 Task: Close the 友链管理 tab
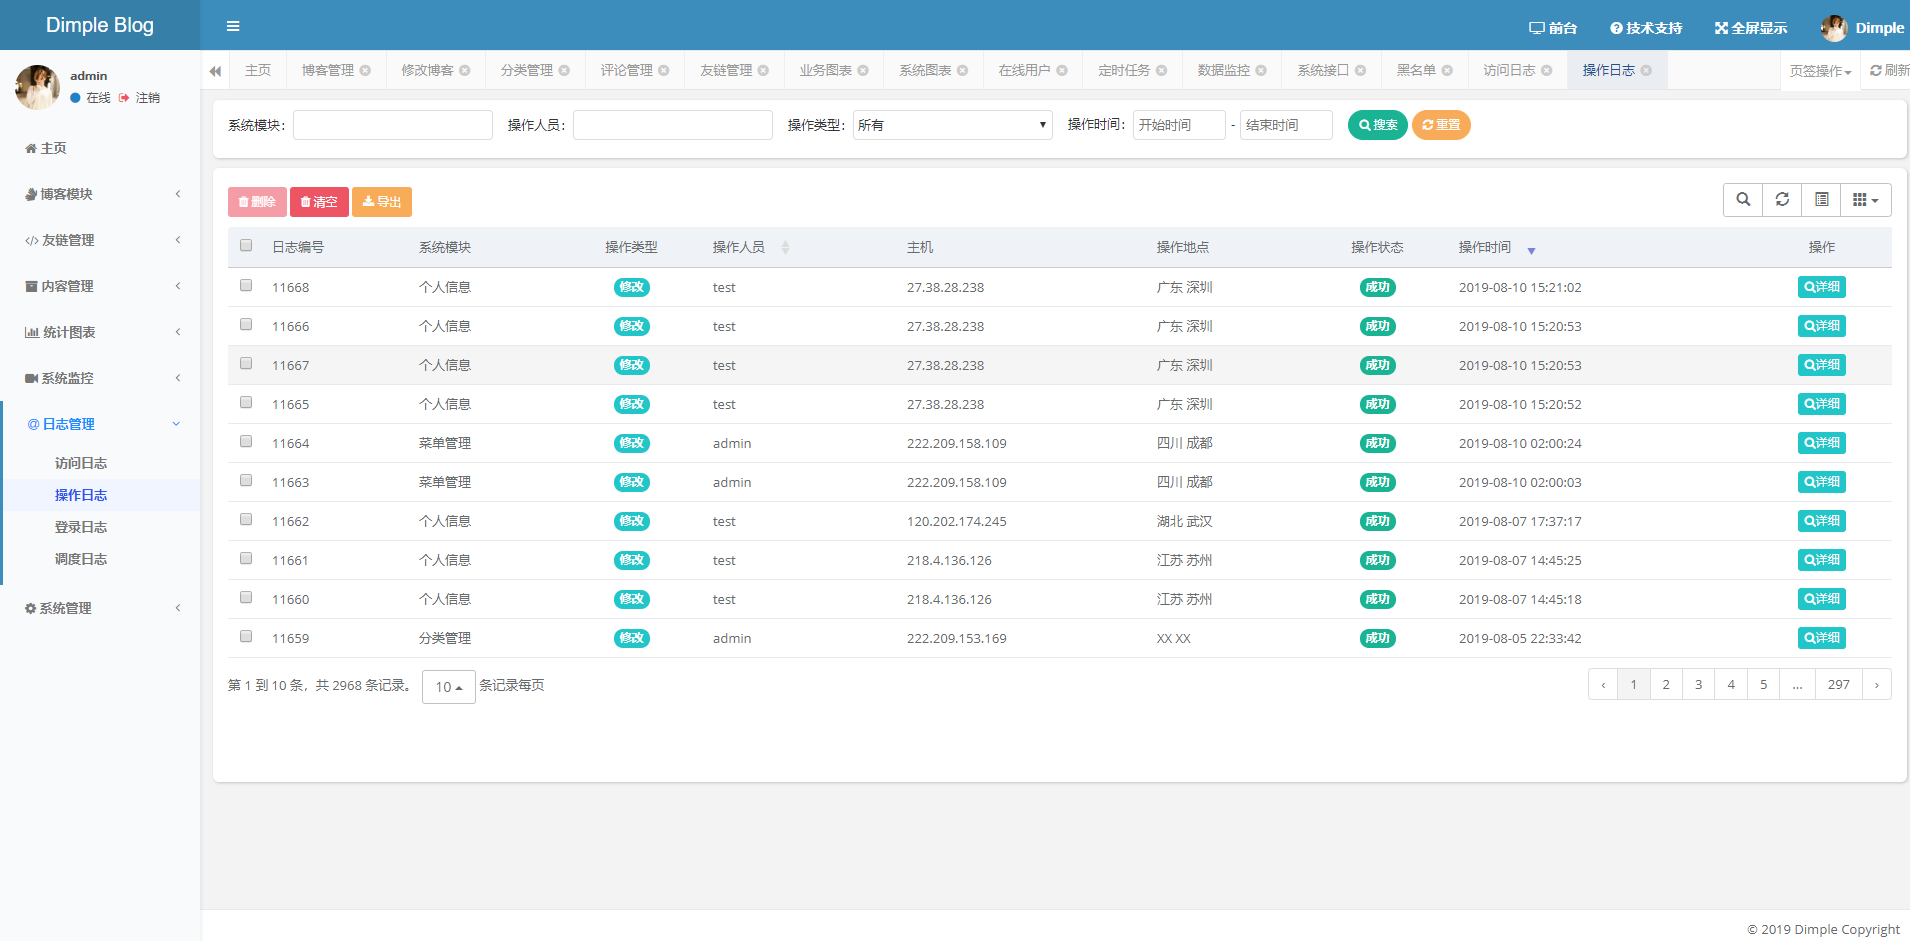pyautogui.click(x=763, y=70)
